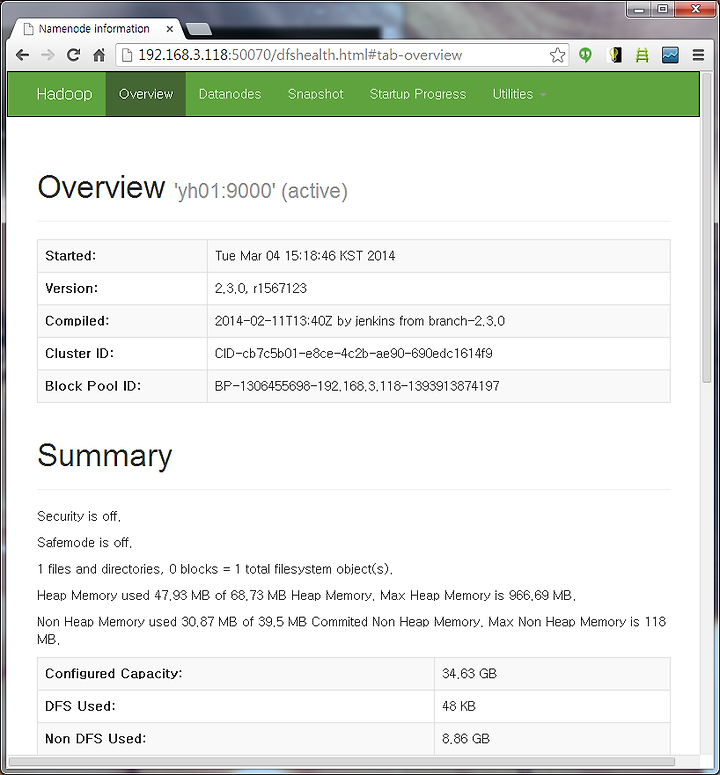Go back with the browser back arrow
The width and height of the screenshot is (720, 775).
pyautogui.click(x=22, y=55)
